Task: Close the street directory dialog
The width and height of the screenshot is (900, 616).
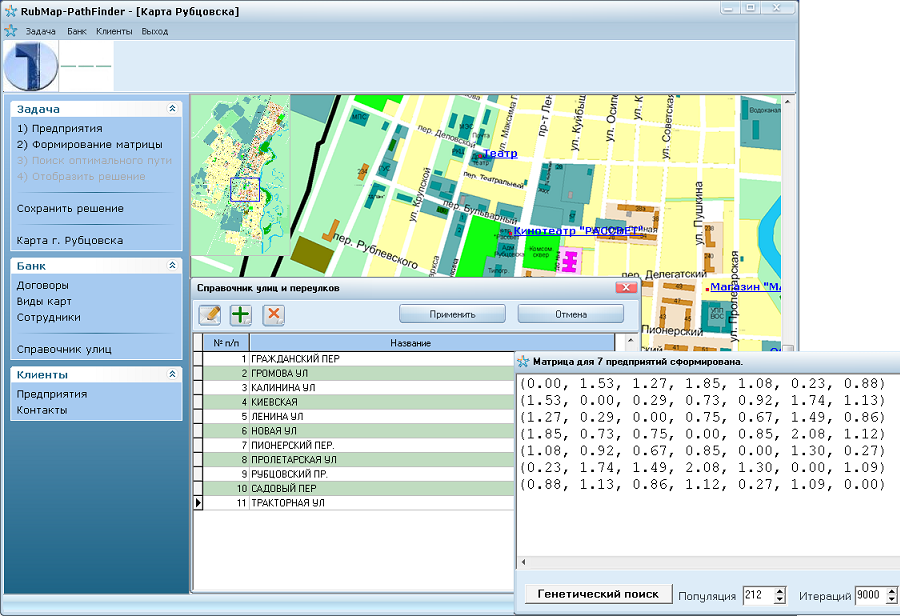Action: click(x=626, y=288)
